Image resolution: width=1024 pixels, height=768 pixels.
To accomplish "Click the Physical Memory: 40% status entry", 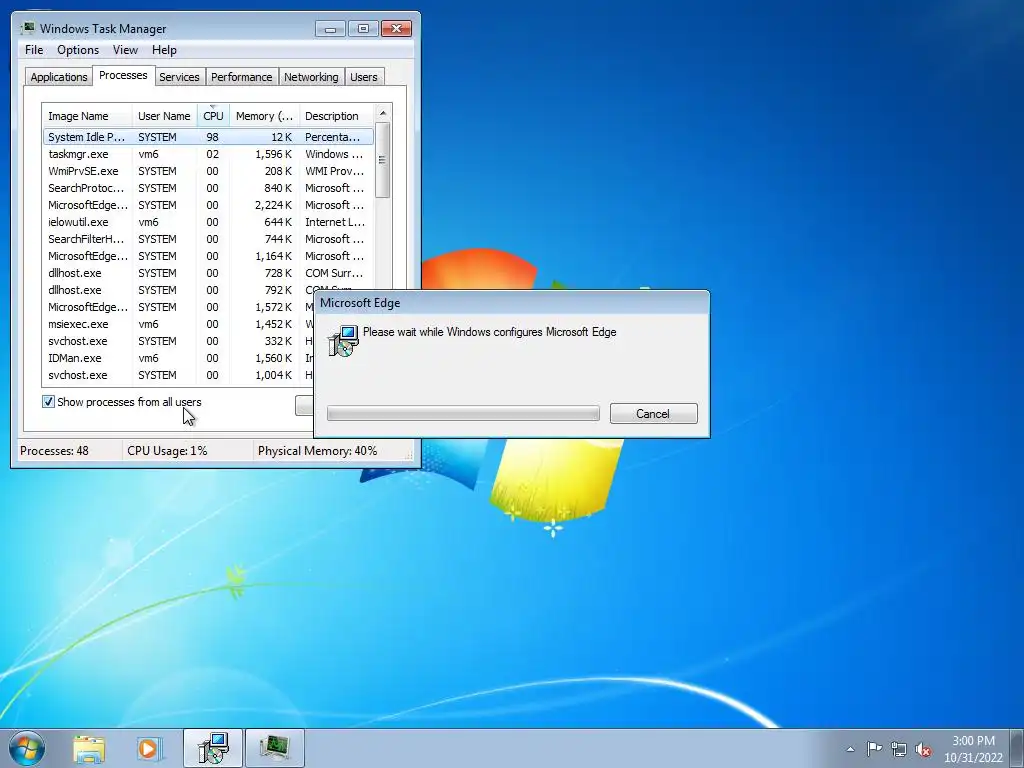I will 328,451.
